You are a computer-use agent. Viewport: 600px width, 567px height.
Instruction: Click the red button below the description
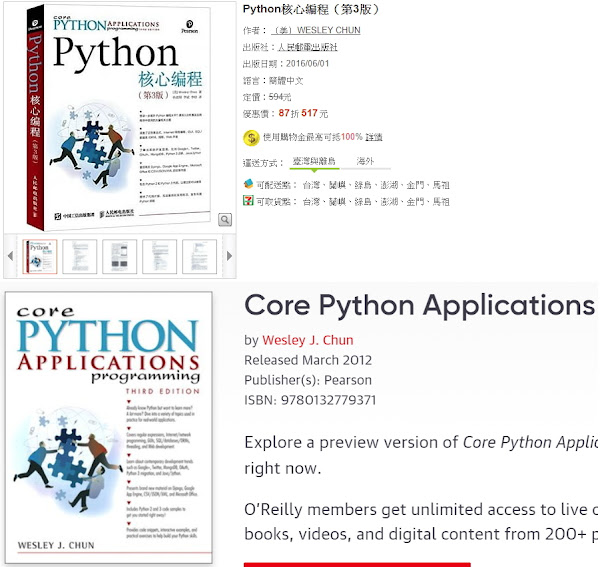(x=357, y=564)
